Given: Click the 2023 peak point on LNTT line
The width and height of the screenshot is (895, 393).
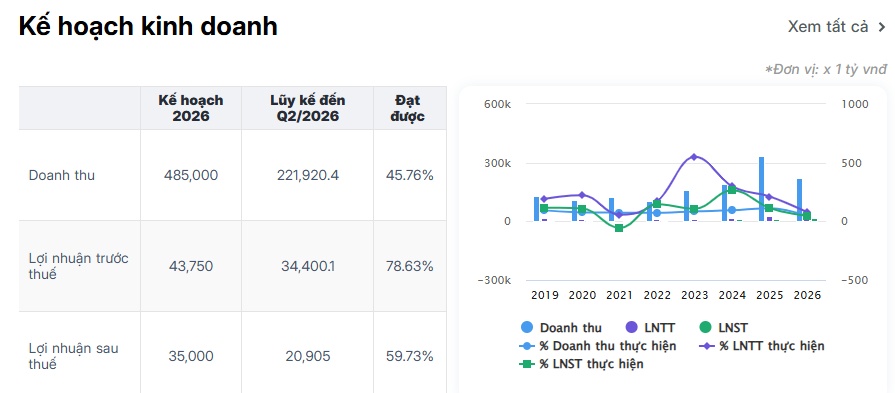Looking at the screenshot, I should [x=694, y=156].
